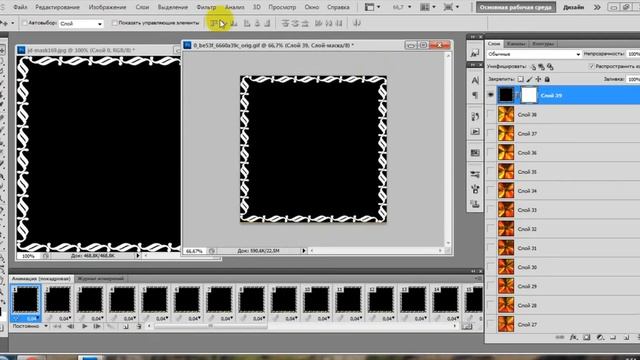Show layer Слой 30
The image size is (640, 360).
point(491,267)
